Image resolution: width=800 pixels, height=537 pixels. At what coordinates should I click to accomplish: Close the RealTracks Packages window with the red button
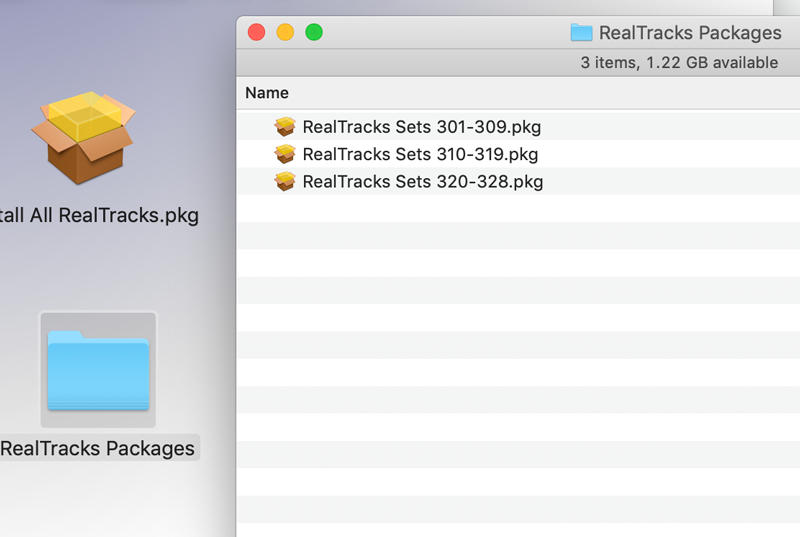coord(256,32)
